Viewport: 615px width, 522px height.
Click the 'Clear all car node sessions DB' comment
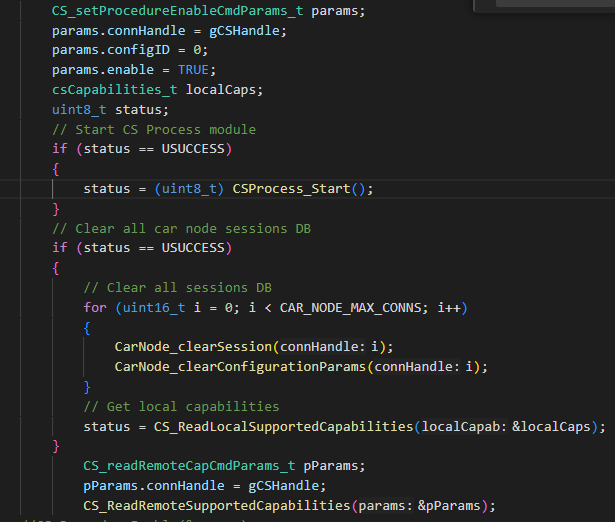(x=181, y=229)
